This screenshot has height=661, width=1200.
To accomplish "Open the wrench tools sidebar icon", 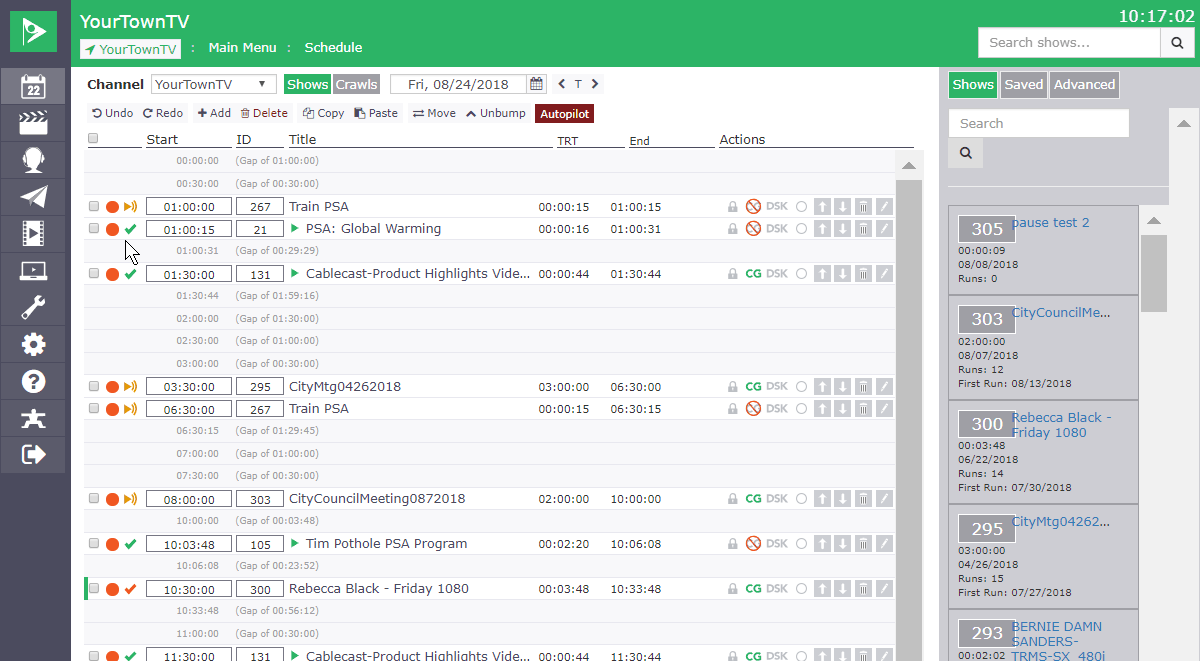I will [x=33, y=308].
